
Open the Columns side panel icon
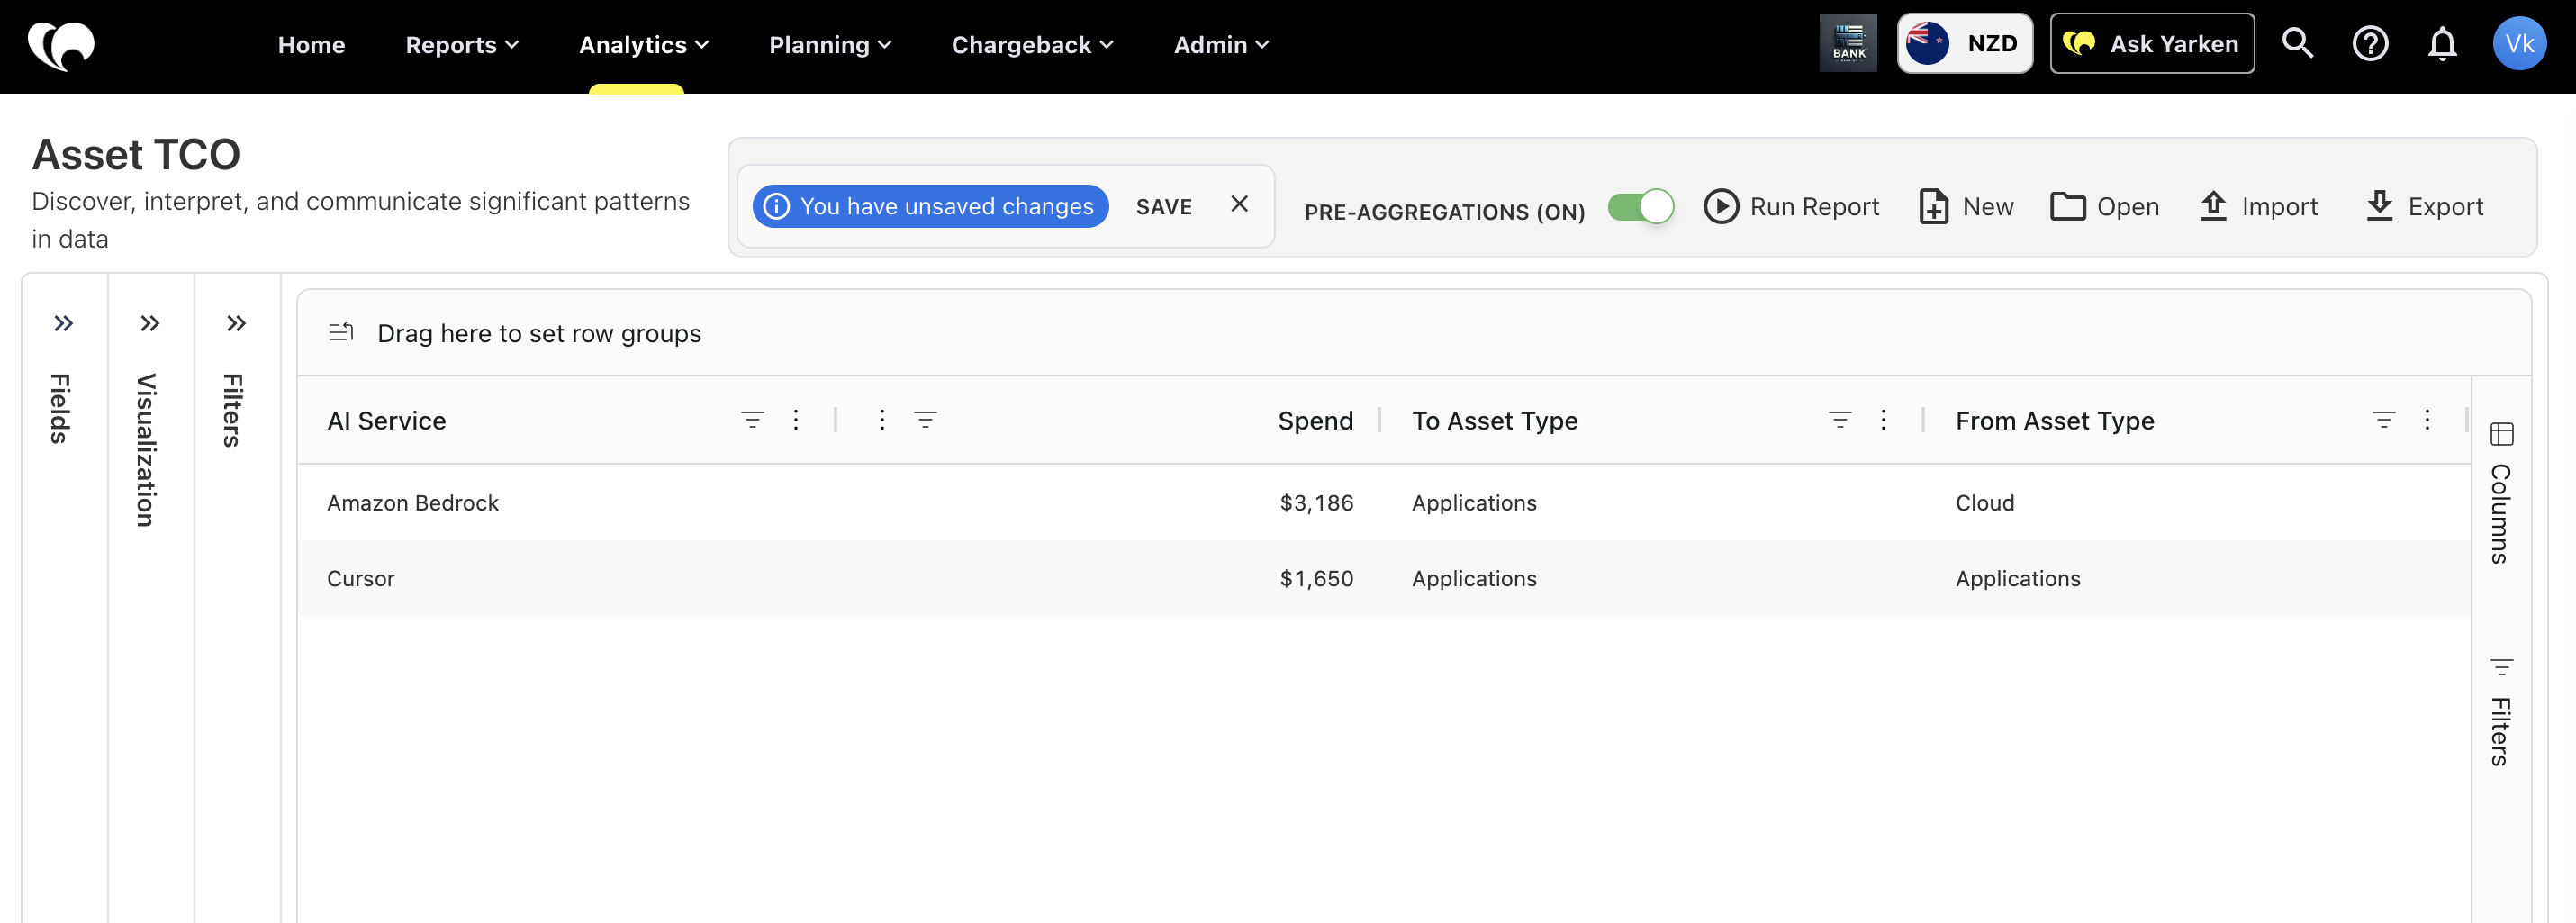click(2502, 434)
